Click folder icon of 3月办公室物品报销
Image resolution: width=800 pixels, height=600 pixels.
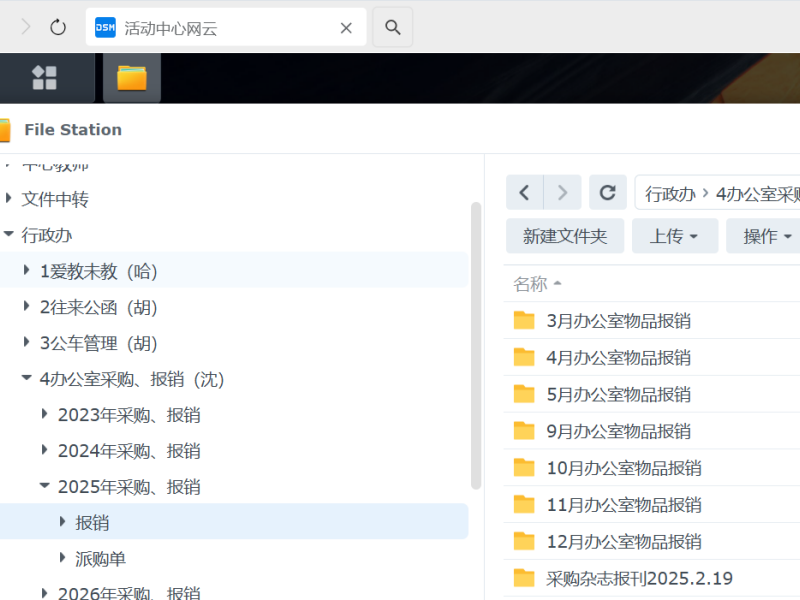(524, 321)
